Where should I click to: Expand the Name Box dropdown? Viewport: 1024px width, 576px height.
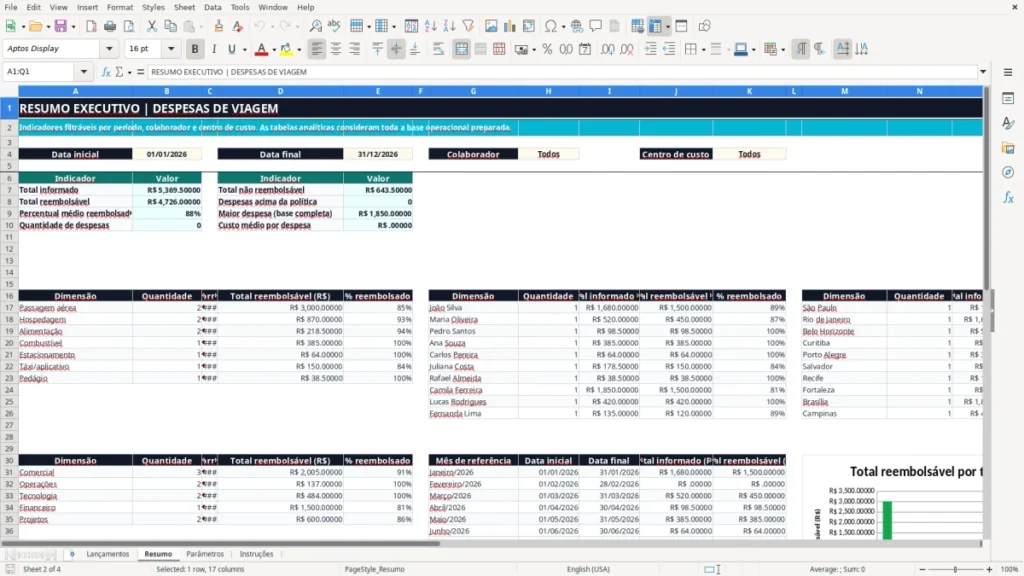click(84, 72)
